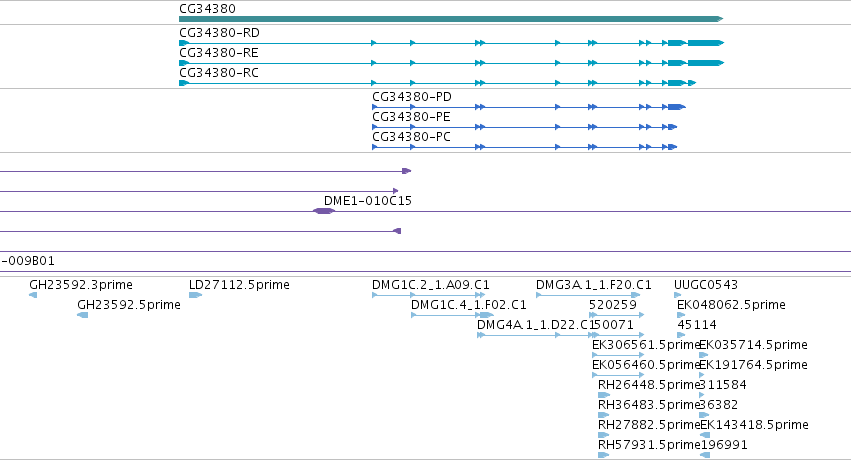Click protein feature CG34380-PE label

click(411, 117)
